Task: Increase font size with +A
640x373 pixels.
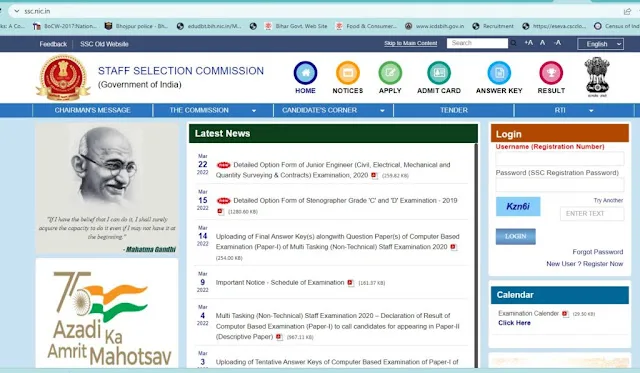Action: 529,42
